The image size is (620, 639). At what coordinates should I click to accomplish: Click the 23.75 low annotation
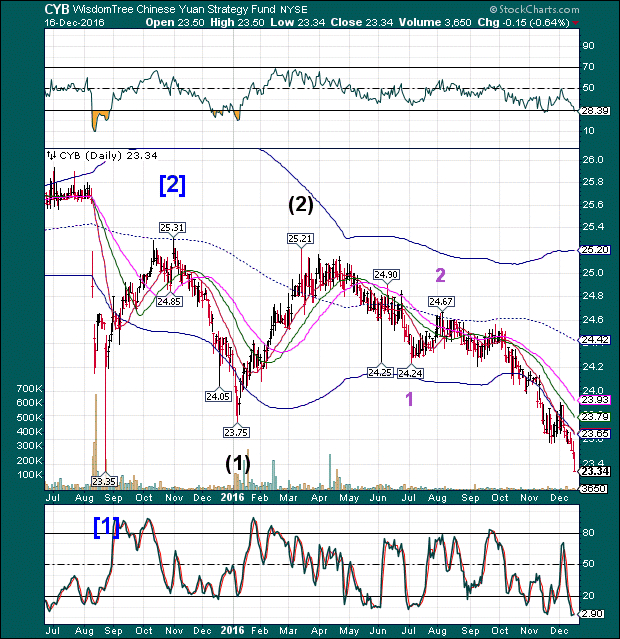(236, 433)
